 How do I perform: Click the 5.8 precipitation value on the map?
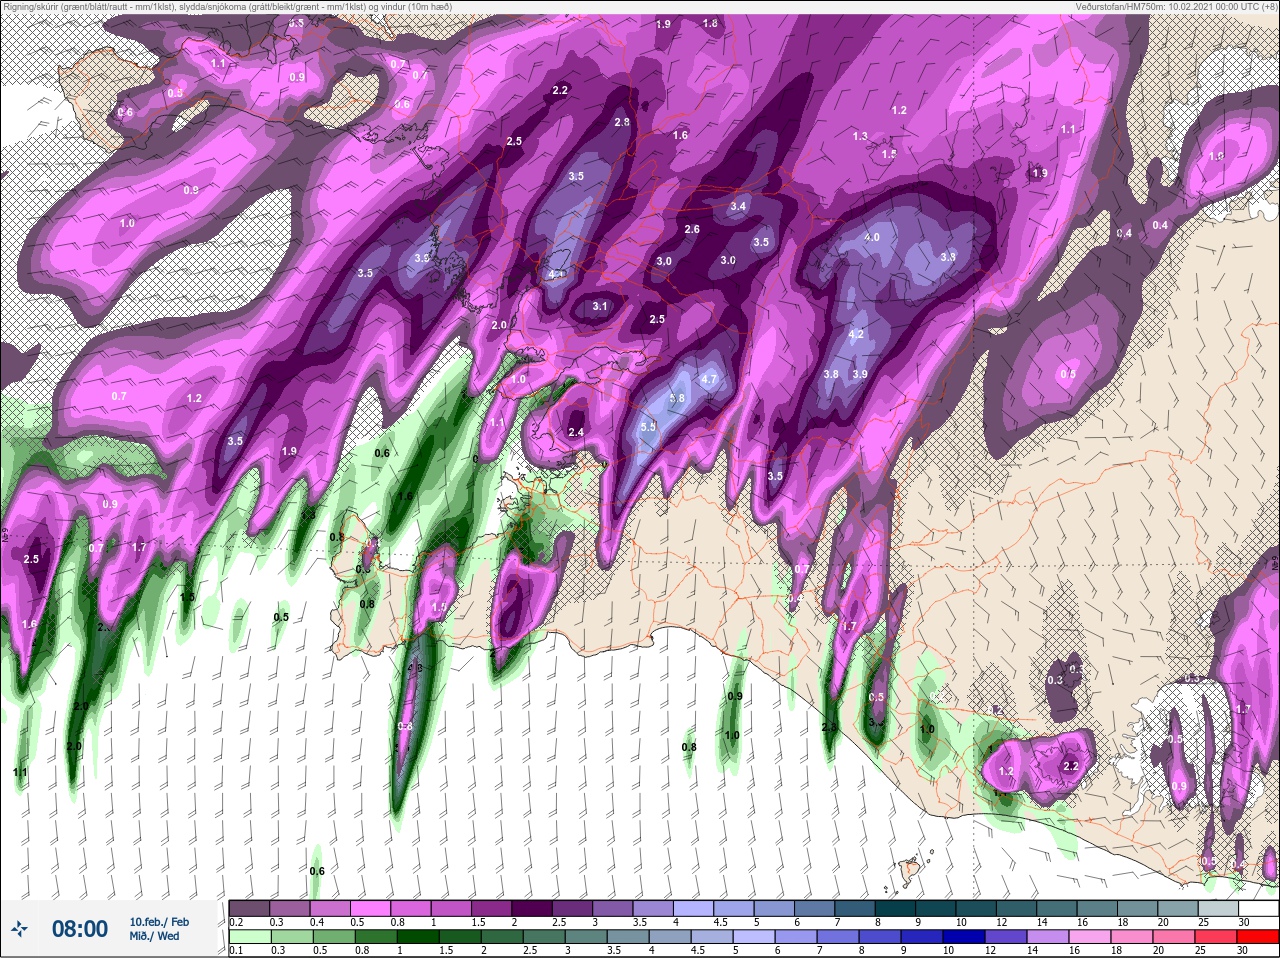point(677,398)
